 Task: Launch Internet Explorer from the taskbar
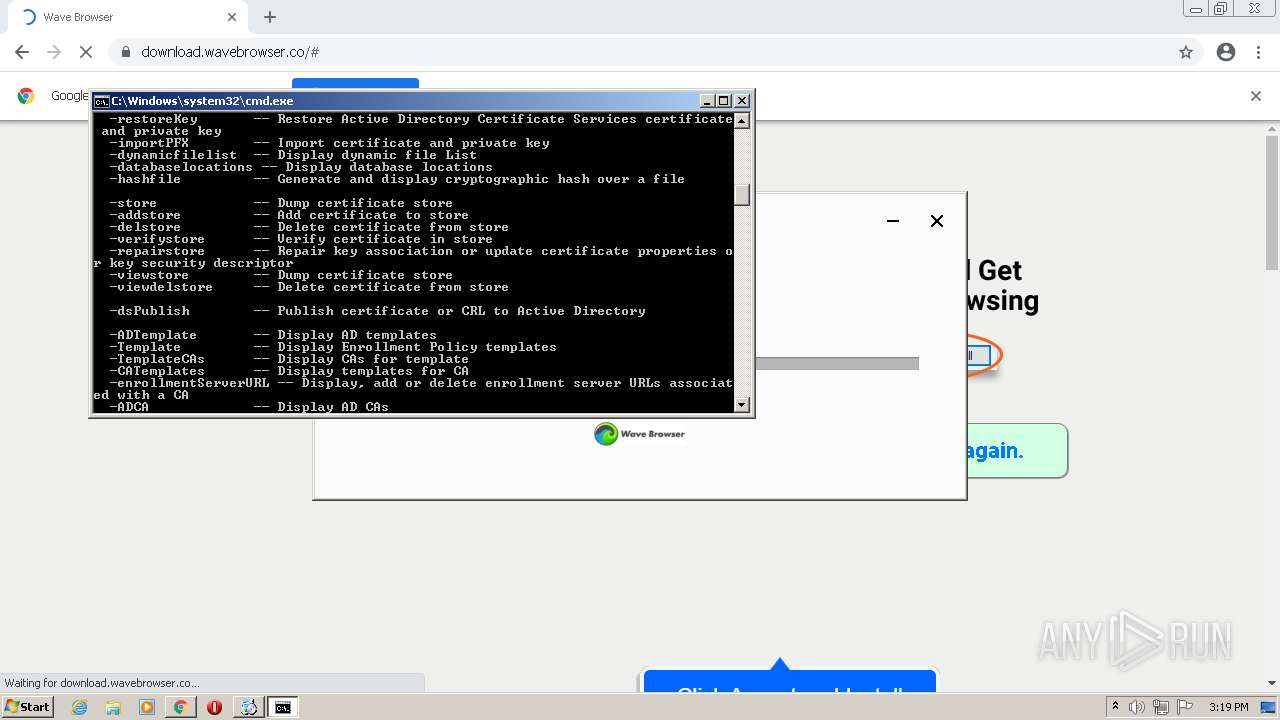tap(80, 707)
